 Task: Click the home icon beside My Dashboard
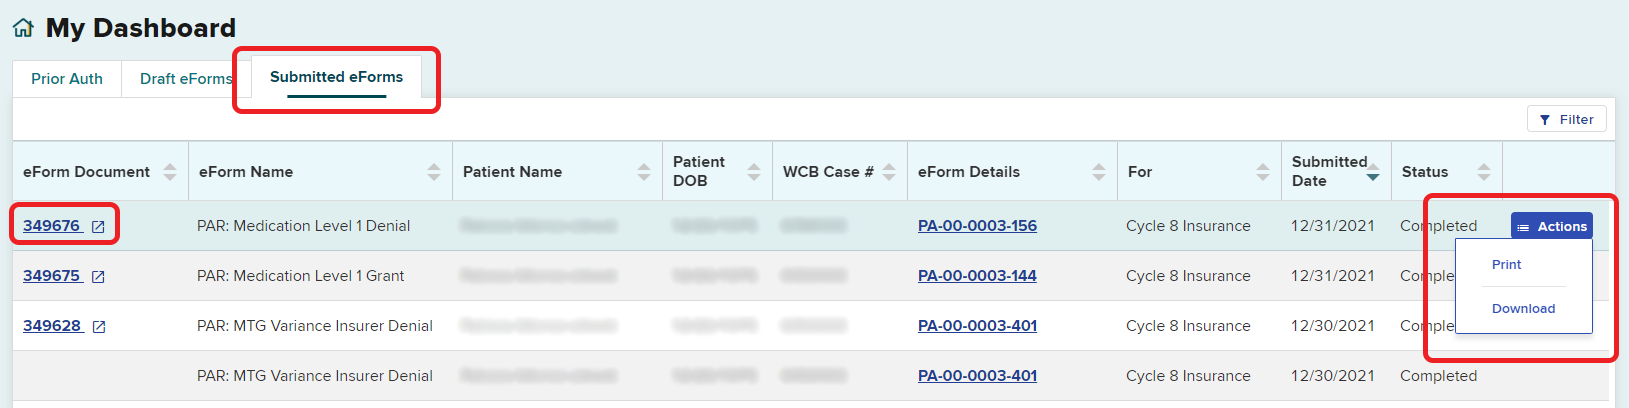(x=23, y=28)
